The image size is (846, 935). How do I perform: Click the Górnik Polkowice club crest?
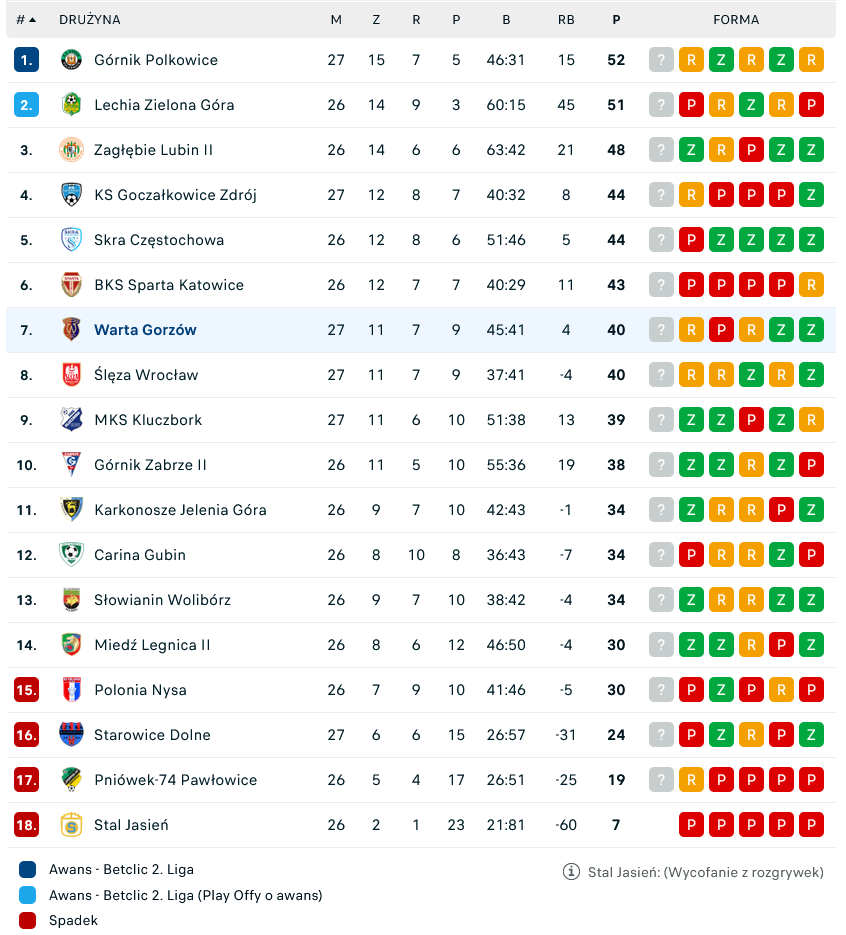tap(71, 60)
